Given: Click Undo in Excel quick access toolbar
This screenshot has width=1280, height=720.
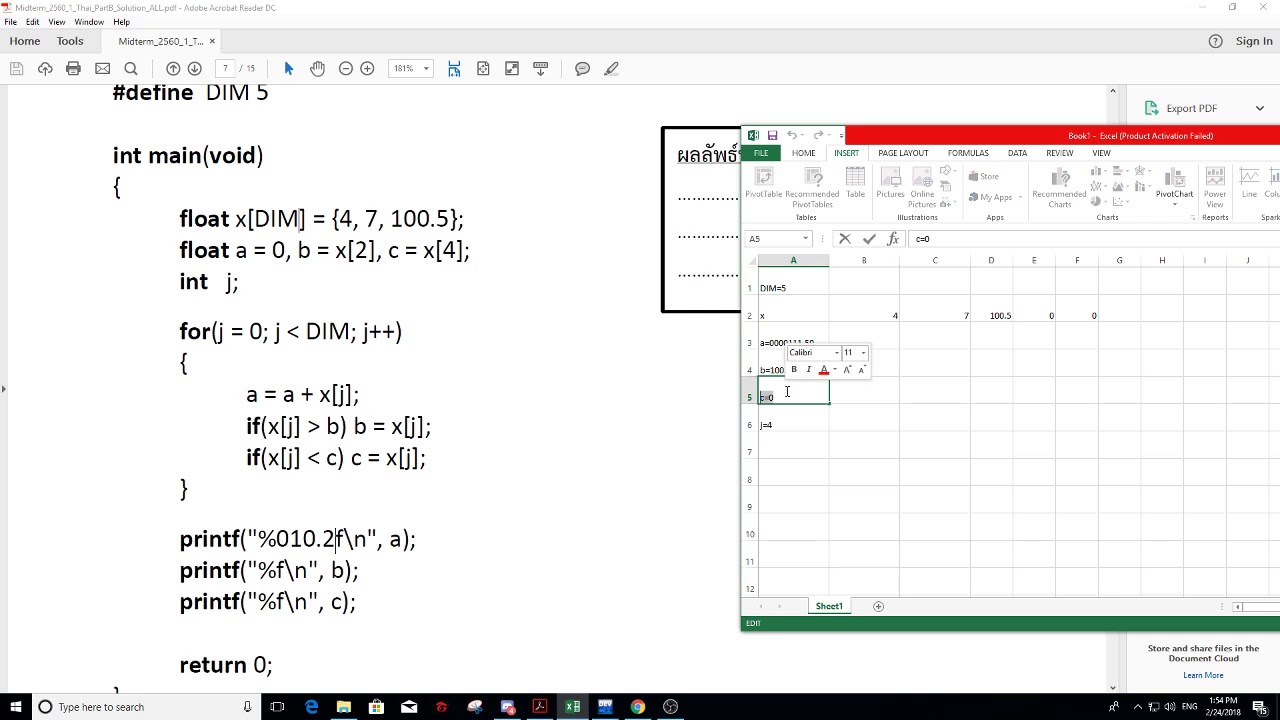Looking at the screenshot, I should pos(791,135).
